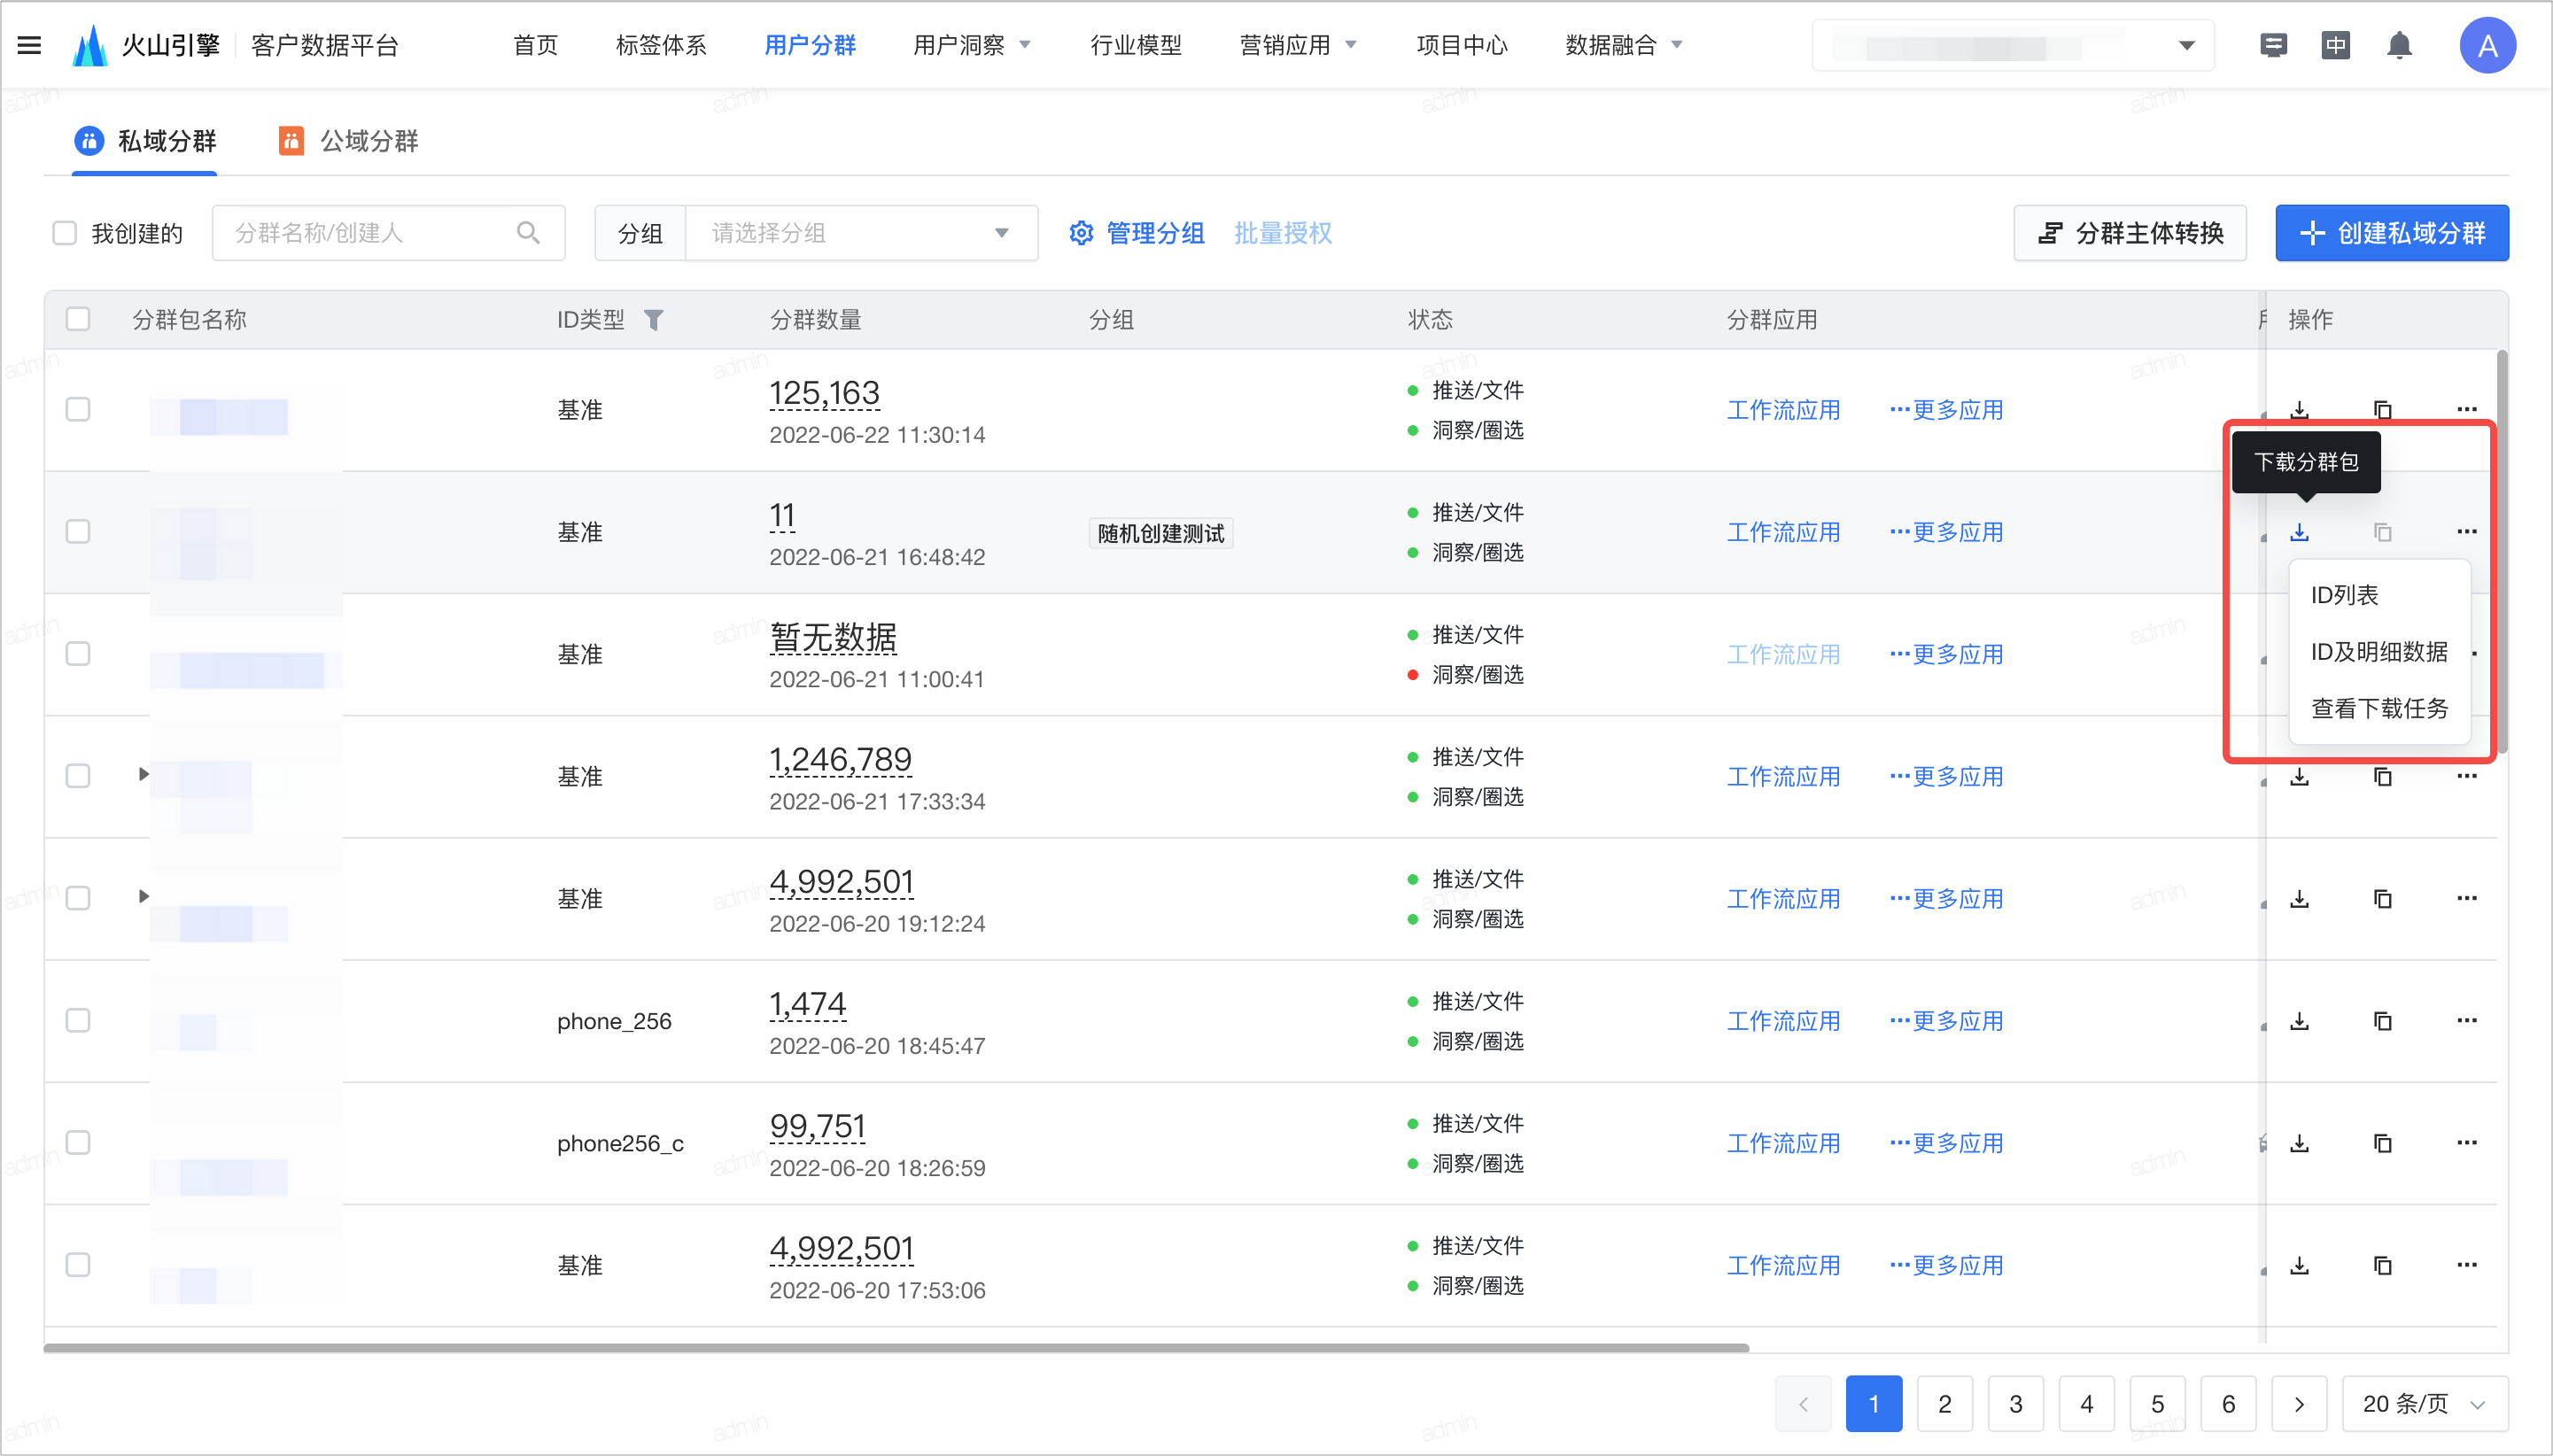Open the project selector dropdown in header
2553x1456 pixels.
coord(2013,45)
